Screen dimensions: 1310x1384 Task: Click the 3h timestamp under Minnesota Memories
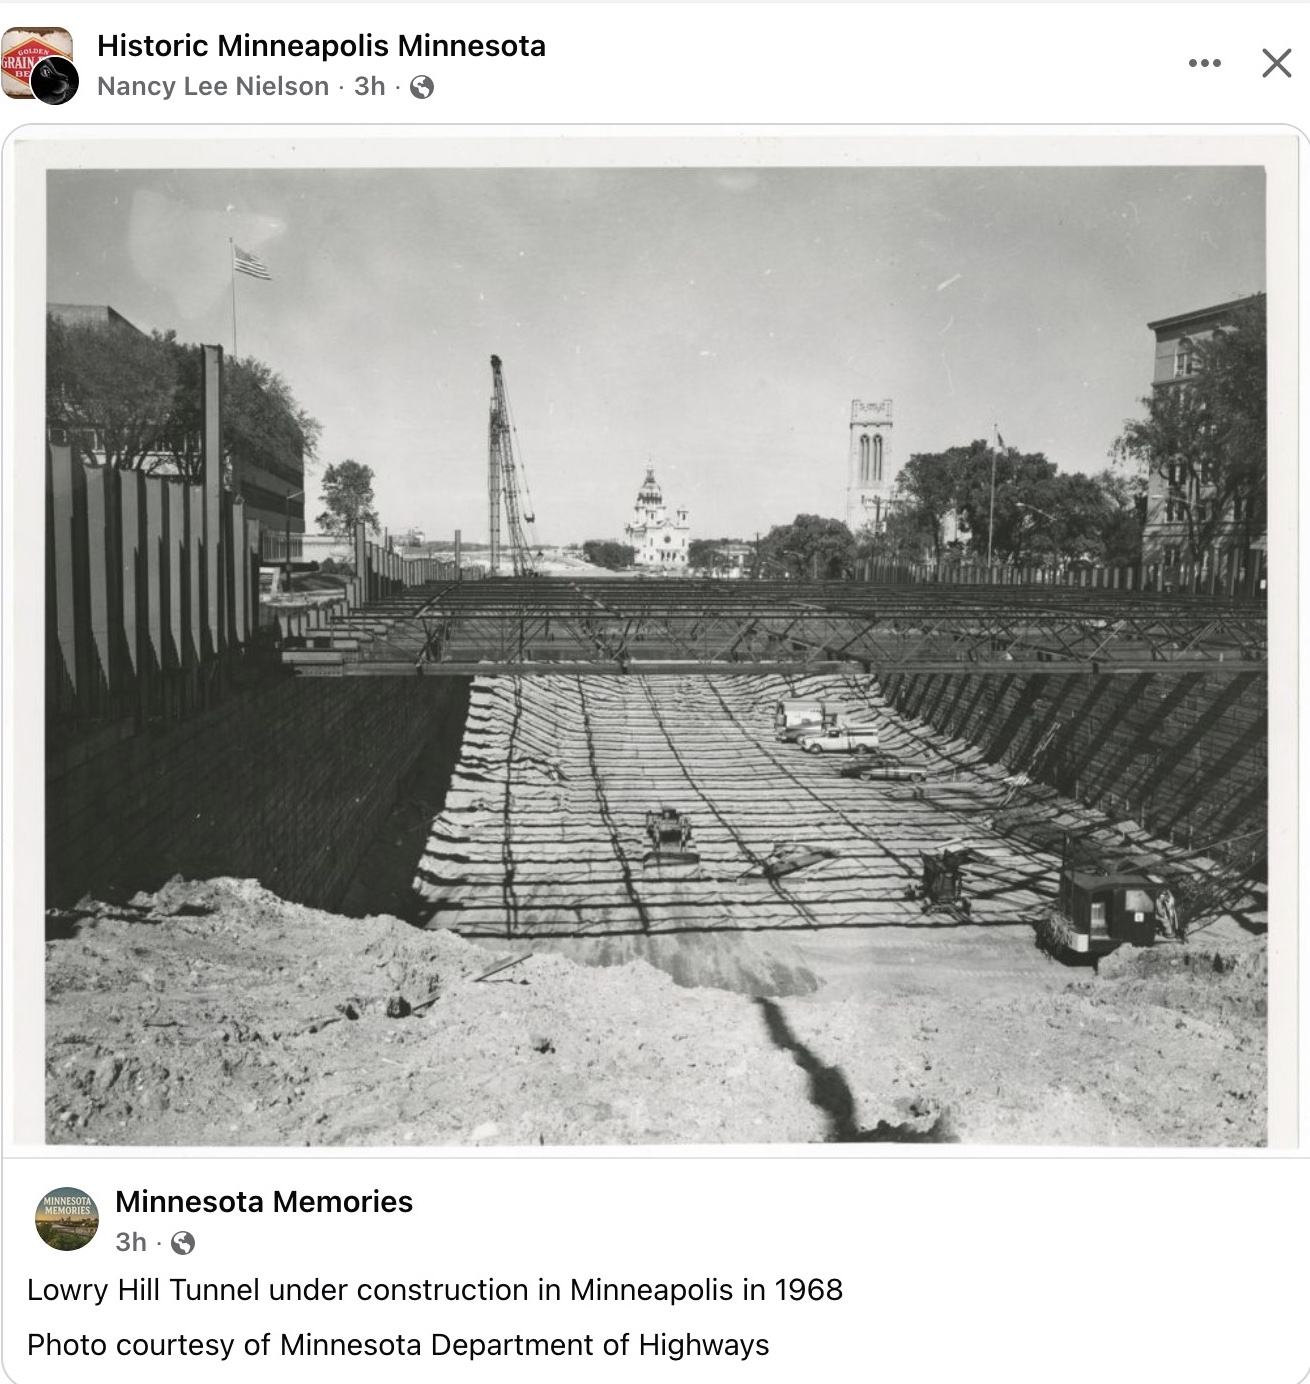(131, 1242)
